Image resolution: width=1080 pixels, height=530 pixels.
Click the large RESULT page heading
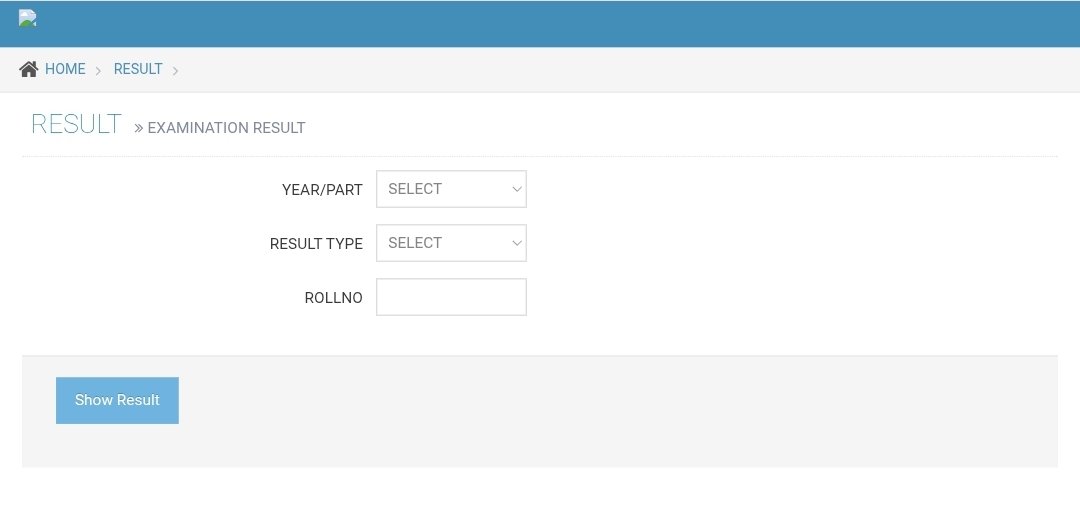pyautogui.click(x=76, y=125)
